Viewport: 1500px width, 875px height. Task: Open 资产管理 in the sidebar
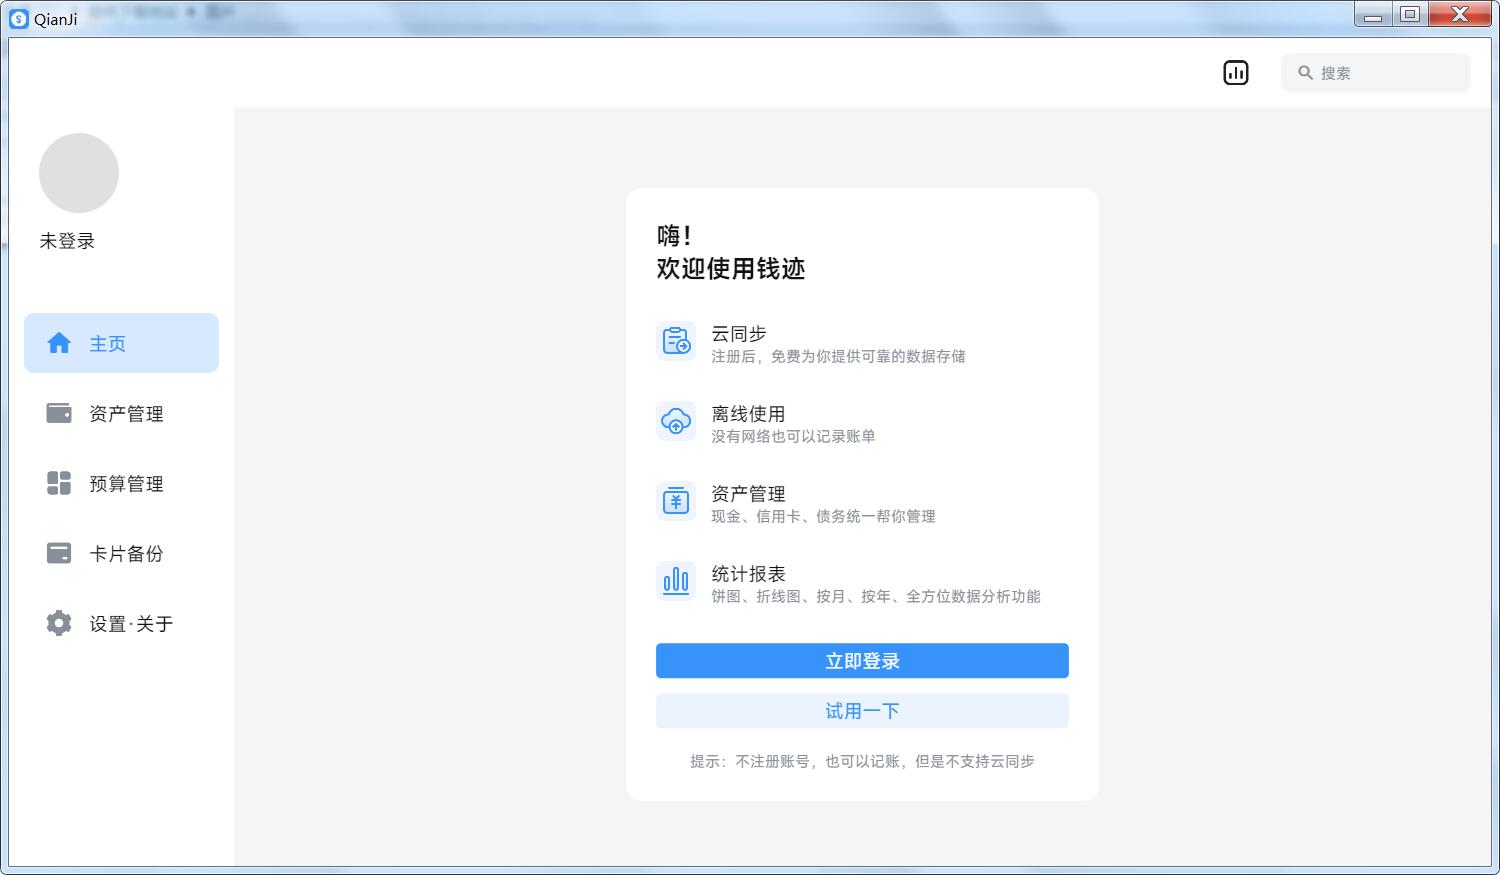(x=121, y=413)
